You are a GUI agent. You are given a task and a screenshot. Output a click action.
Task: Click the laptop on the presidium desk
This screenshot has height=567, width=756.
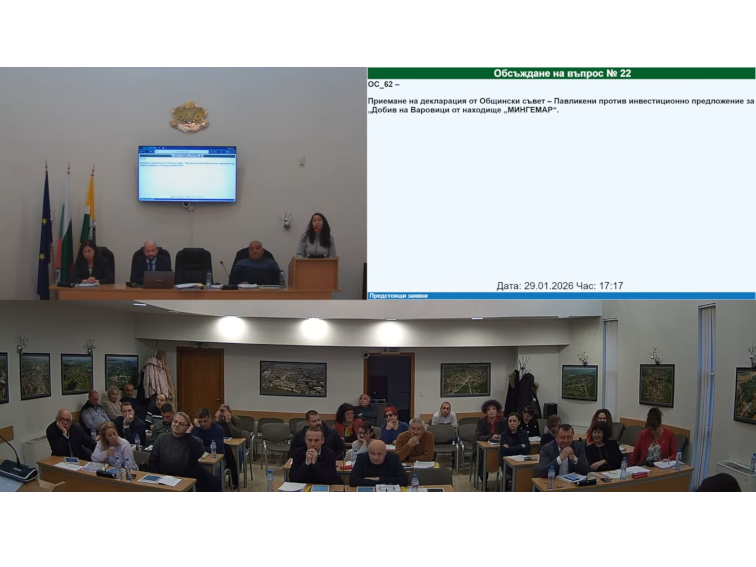pyautogui.click(x=158, y=279)
